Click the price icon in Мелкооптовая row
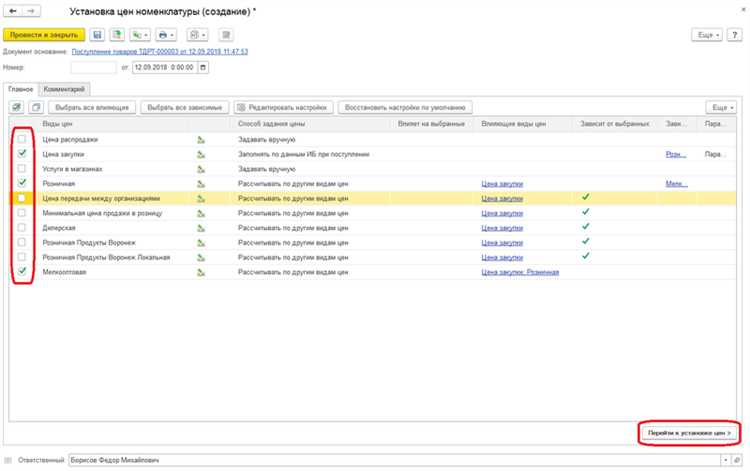This screenshot has height=471, width=750. pos(201,273)
